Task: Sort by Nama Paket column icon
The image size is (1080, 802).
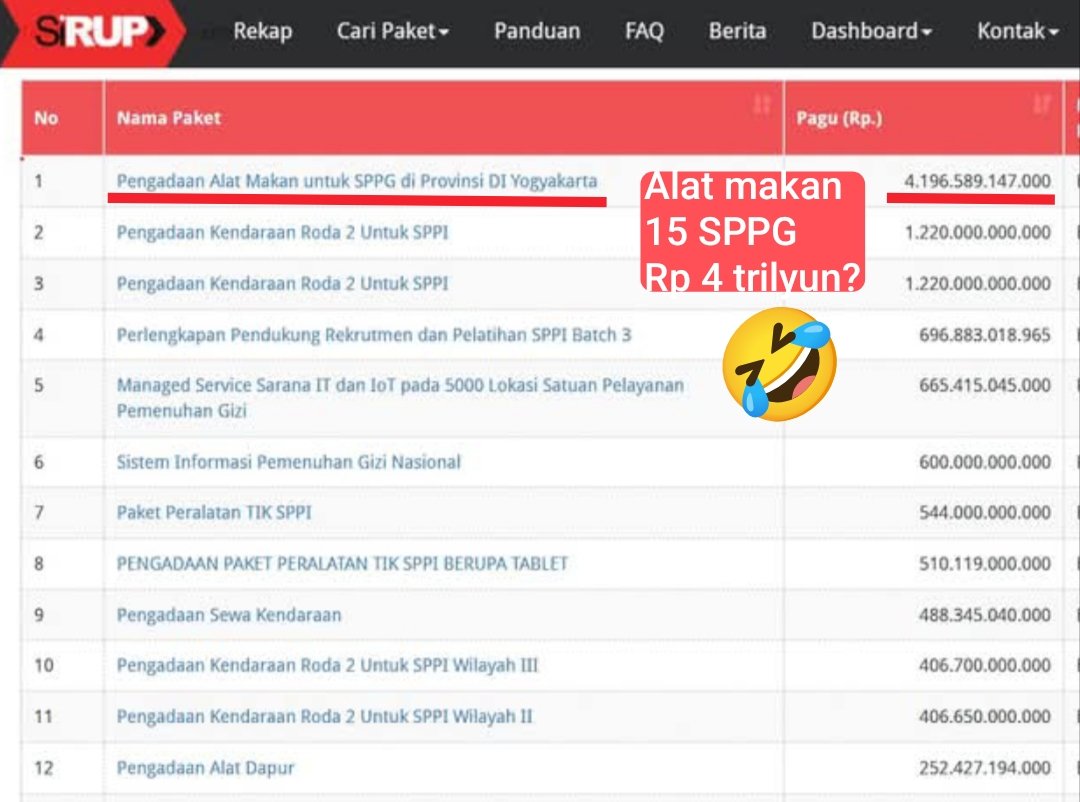Action: pos(761,105)
